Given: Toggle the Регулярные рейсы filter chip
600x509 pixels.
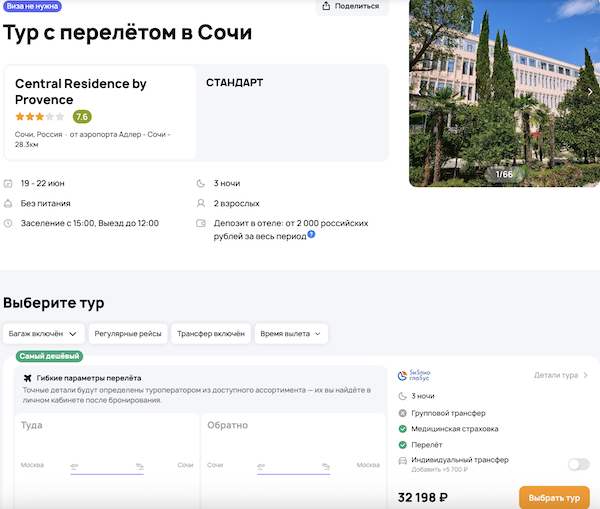Looking at the screenshot, I should coord(128,333).
